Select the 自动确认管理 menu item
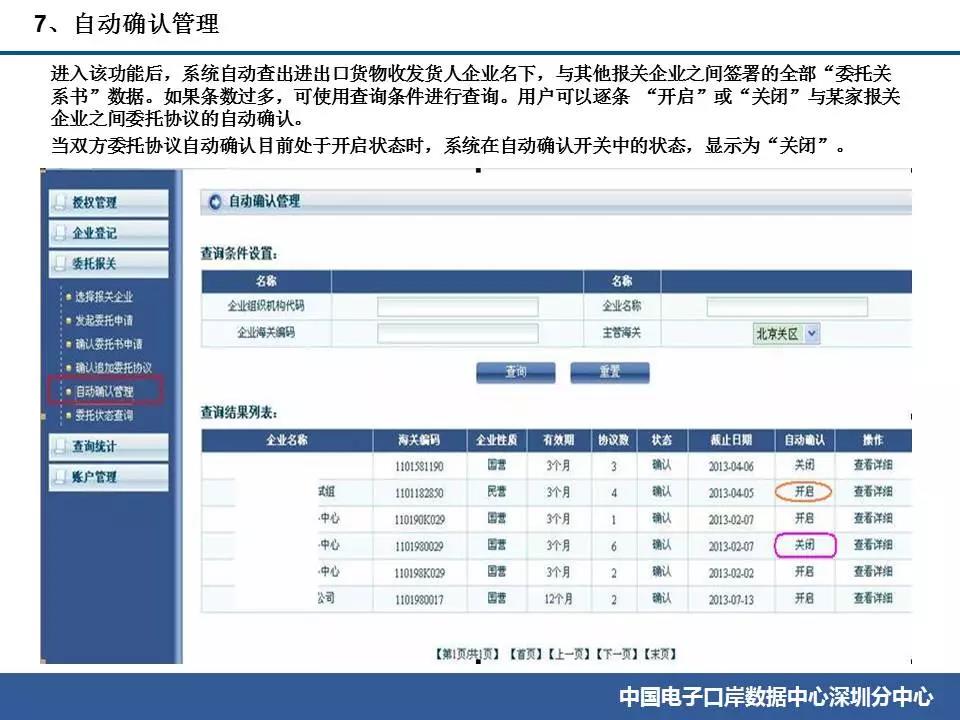 [x=104, y=391]
